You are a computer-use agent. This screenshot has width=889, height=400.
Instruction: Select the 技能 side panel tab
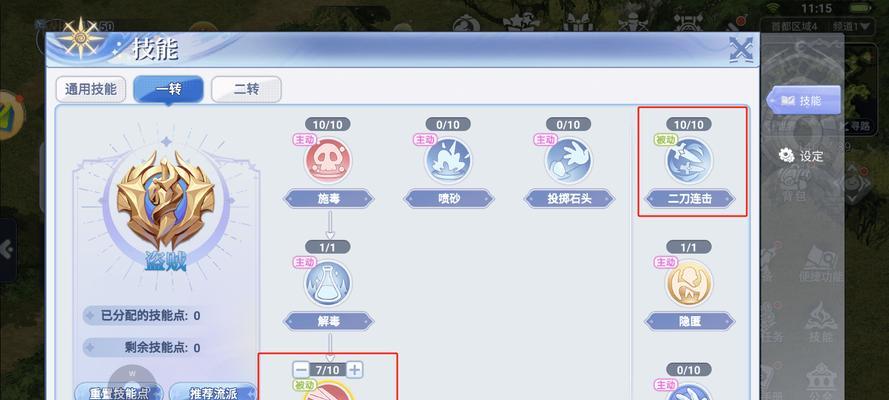pyautogui.click(x=803, y=101)
